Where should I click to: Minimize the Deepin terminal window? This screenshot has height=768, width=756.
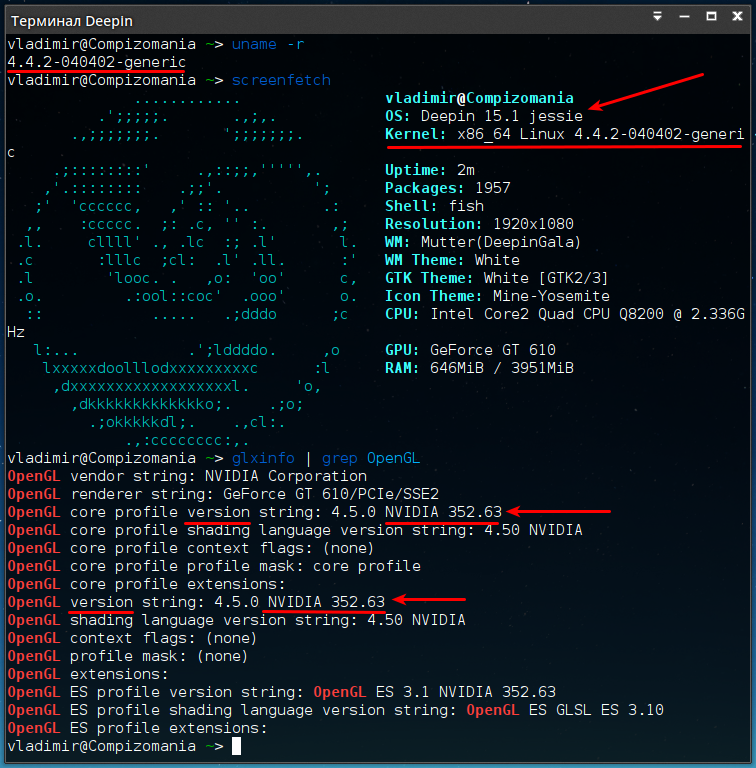pos(685,17)
